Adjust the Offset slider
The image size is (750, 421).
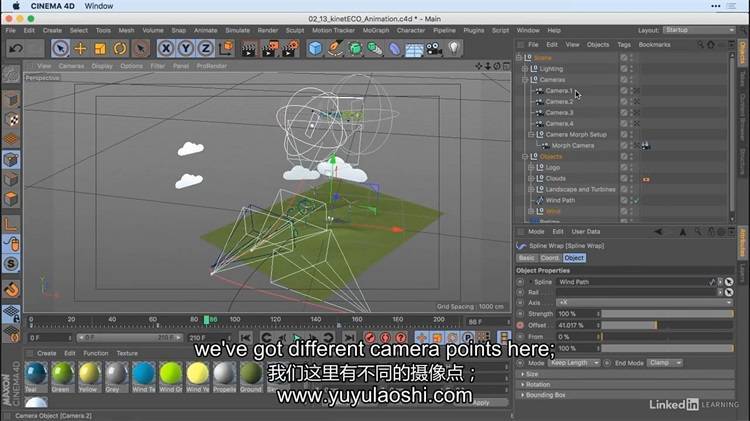[667, 325]
